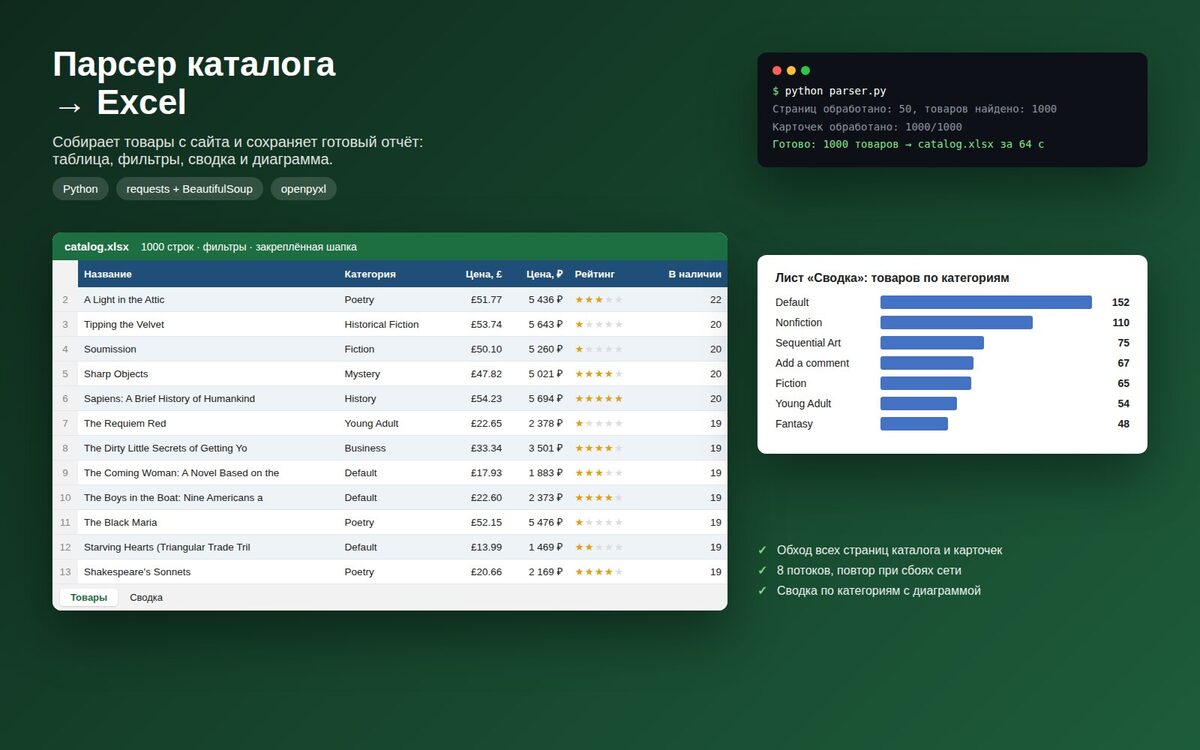Viewport: 1200px width, 750px height.
Task: Click the star rating for 'Sharp Objects'
Action: tap(599, 374)
